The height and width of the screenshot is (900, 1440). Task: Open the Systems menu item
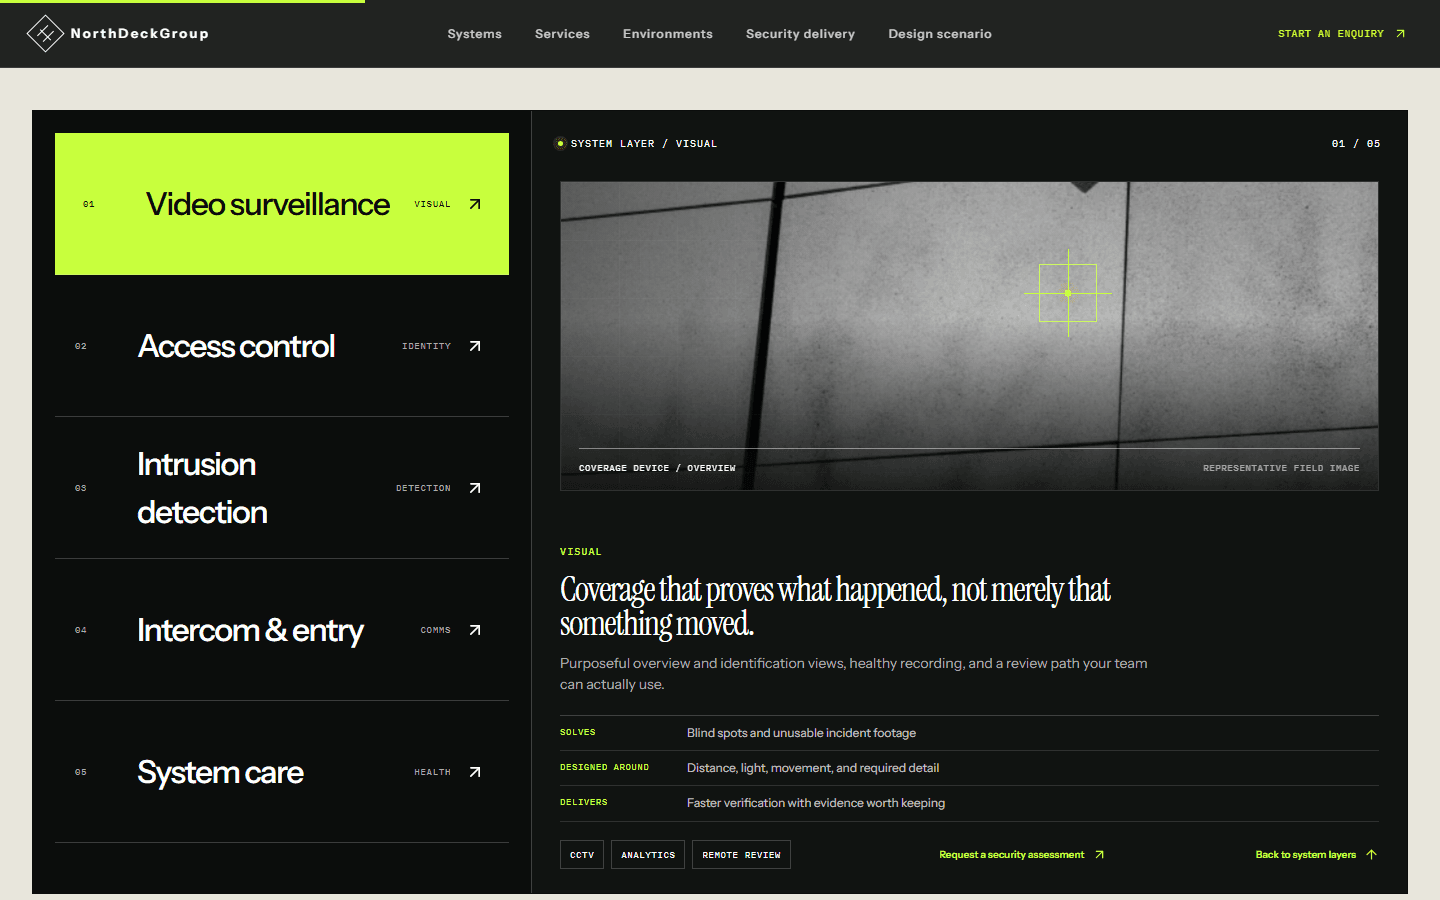[x=475, y=34]
